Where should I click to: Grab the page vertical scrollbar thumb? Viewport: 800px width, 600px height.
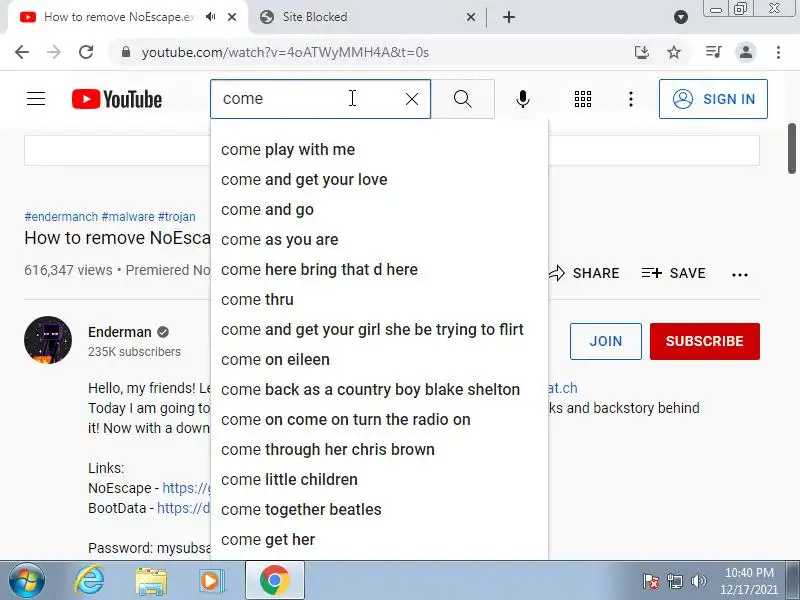(x=792, y=148)
